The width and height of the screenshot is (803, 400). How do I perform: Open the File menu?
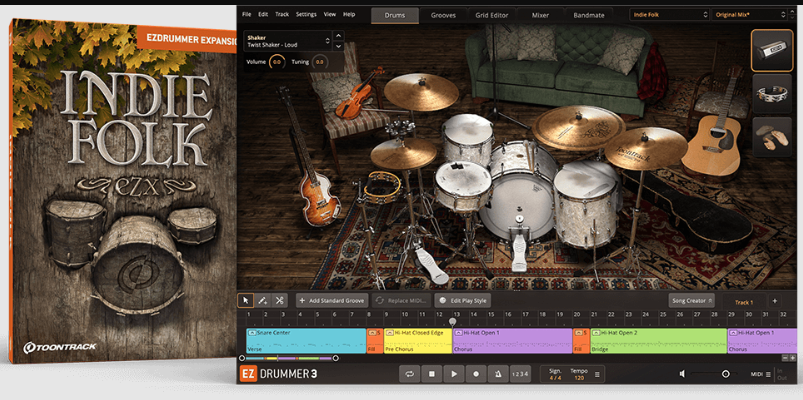point(246,14)
